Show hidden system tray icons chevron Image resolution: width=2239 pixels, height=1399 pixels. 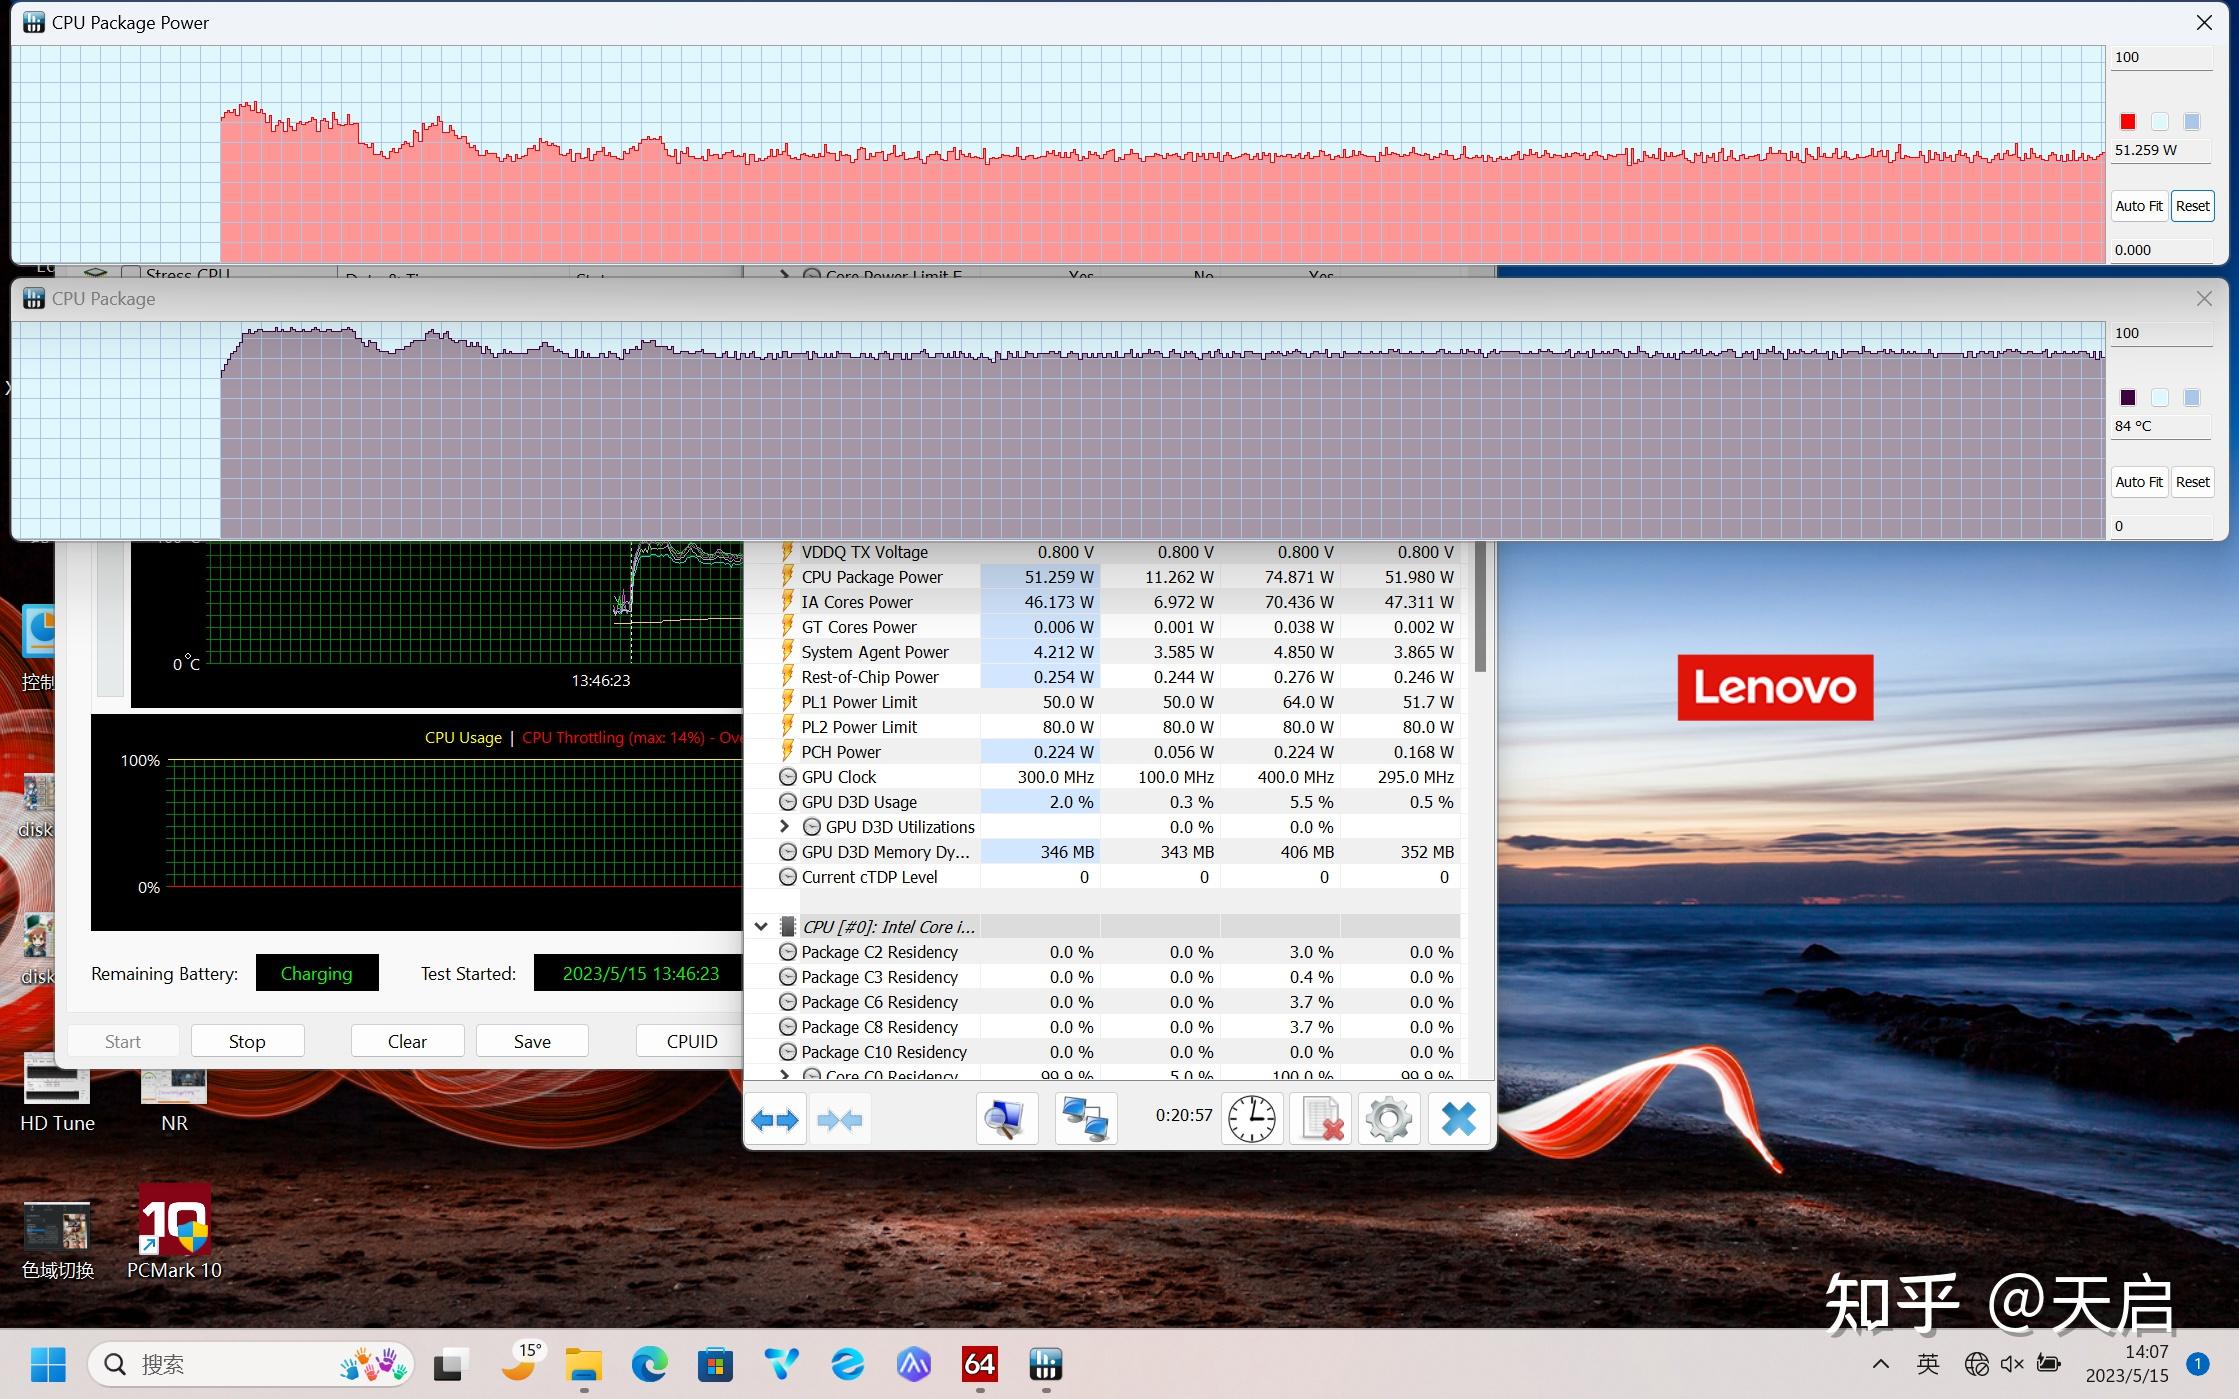(x=1880, y=1364)
